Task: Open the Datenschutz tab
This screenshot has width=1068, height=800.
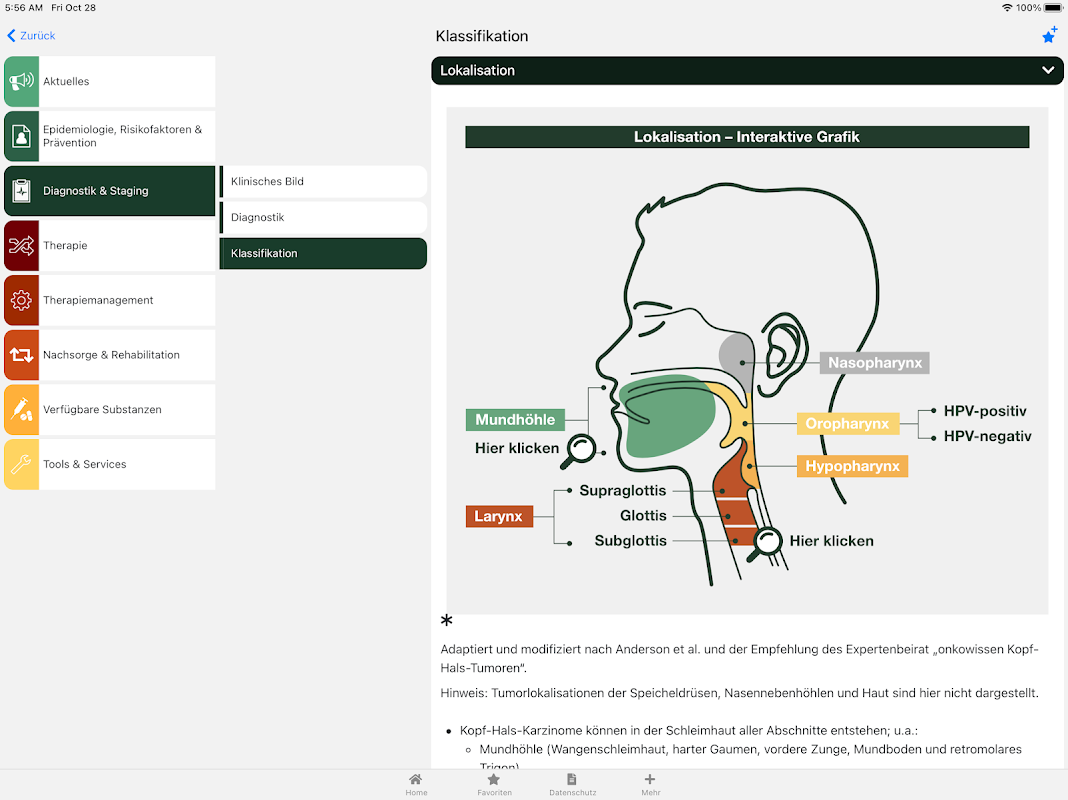Action: tap(572, 784)
